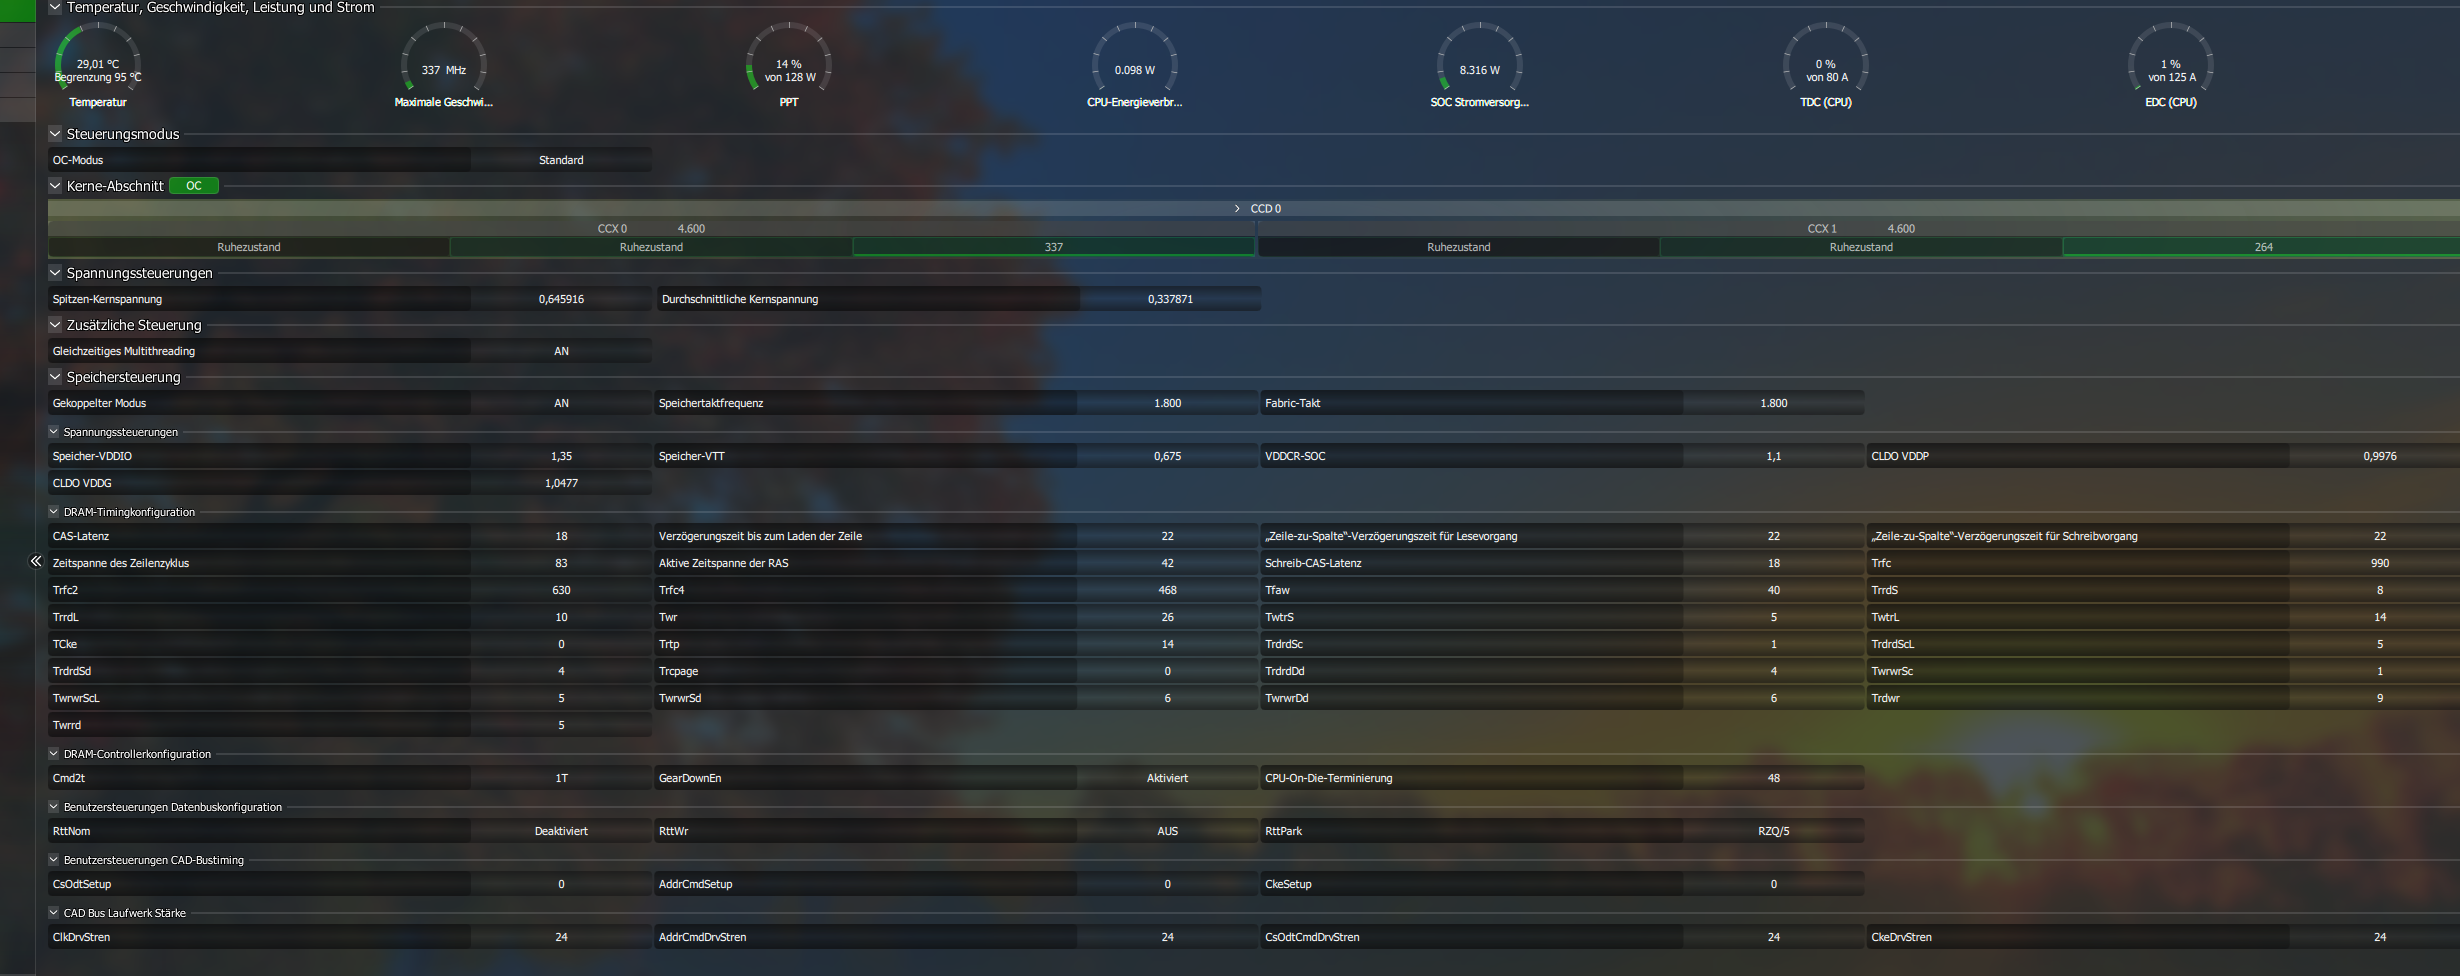Click the TDC (CPU) gauge

pos(1827,62)
